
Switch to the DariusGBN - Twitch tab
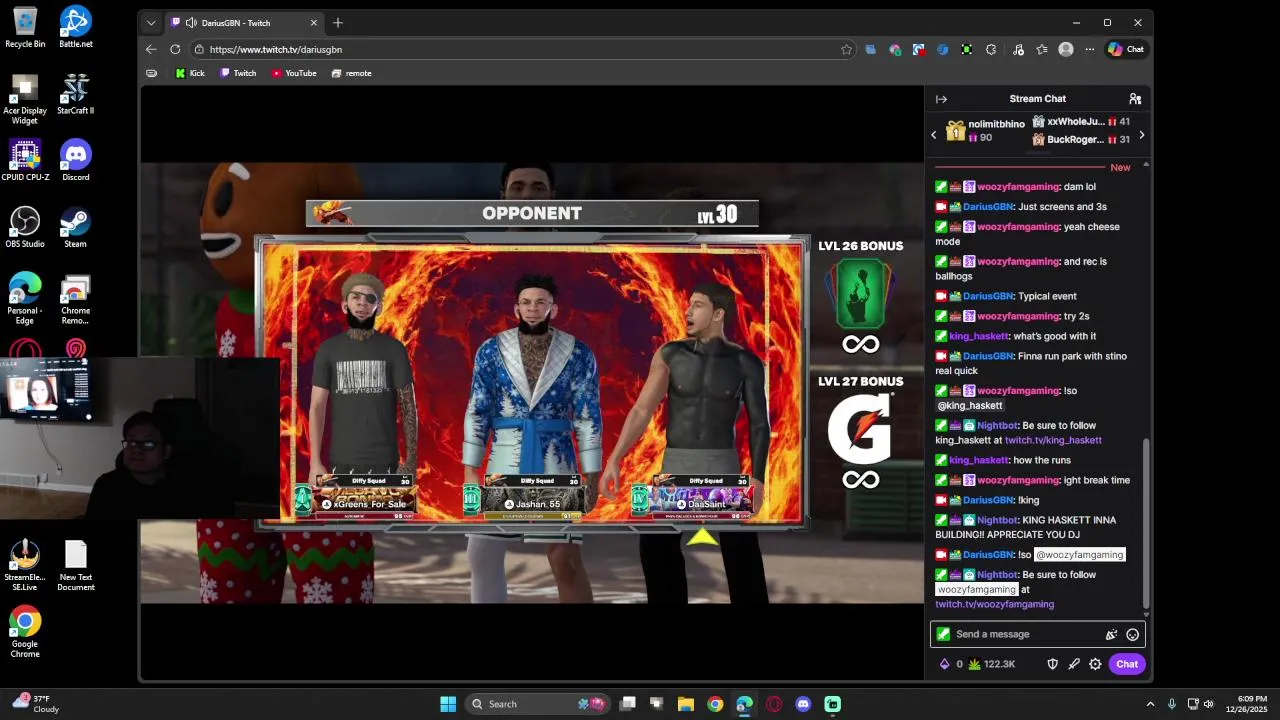pyautogui.click(x=245, y=23)
